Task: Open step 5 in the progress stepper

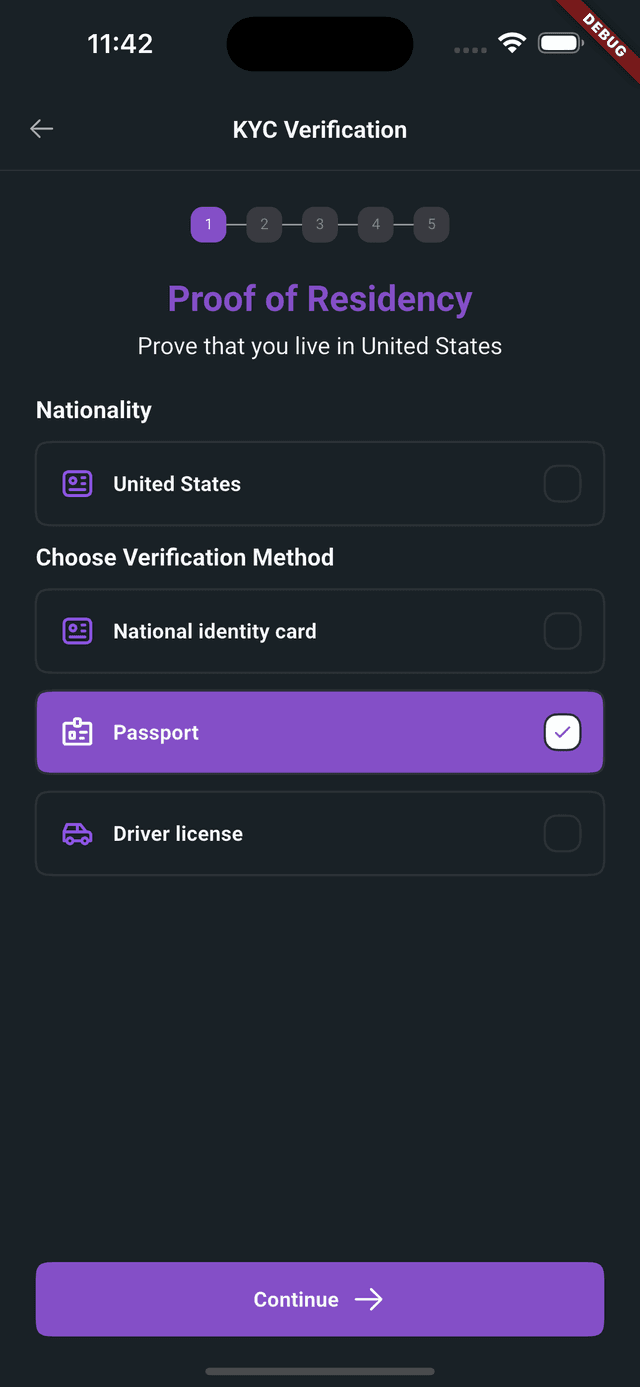Action: point(432,224)
